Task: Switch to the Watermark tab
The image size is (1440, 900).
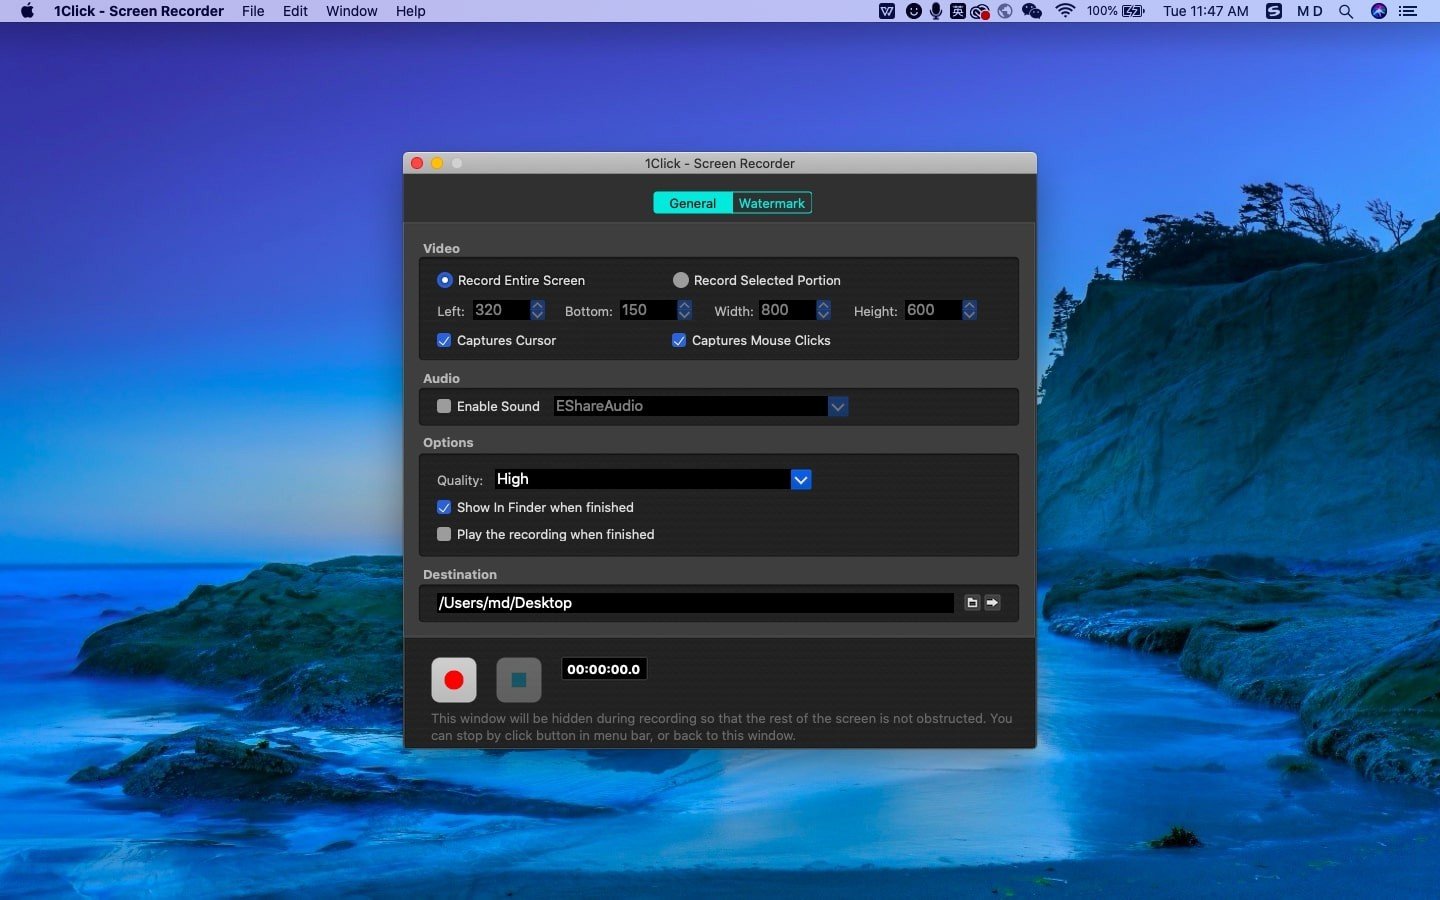Action: tap(771, 203)
